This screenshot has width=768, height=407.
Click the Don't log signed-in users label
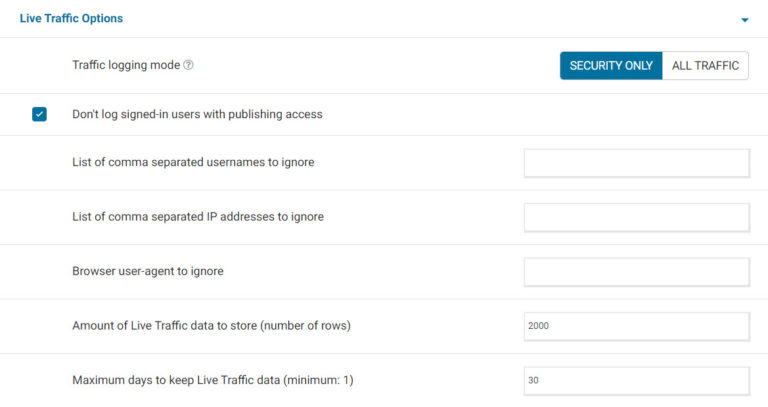click(x=197, y=114)
